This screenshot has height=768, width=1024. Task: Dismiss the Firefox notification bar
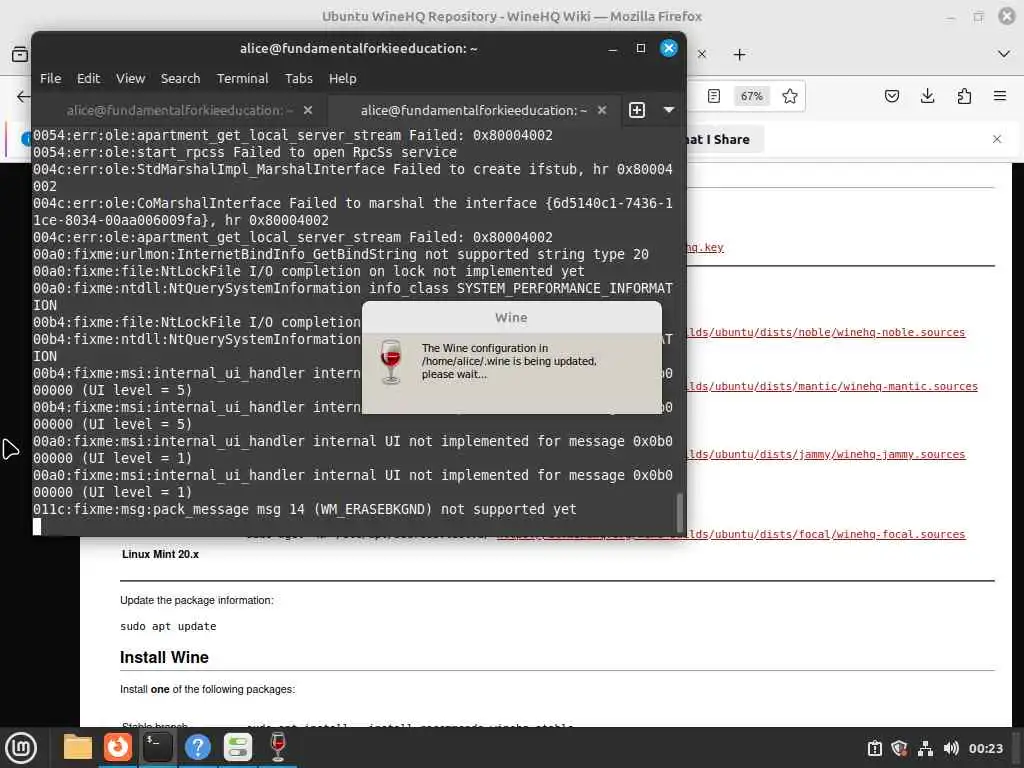pos(997,139)
